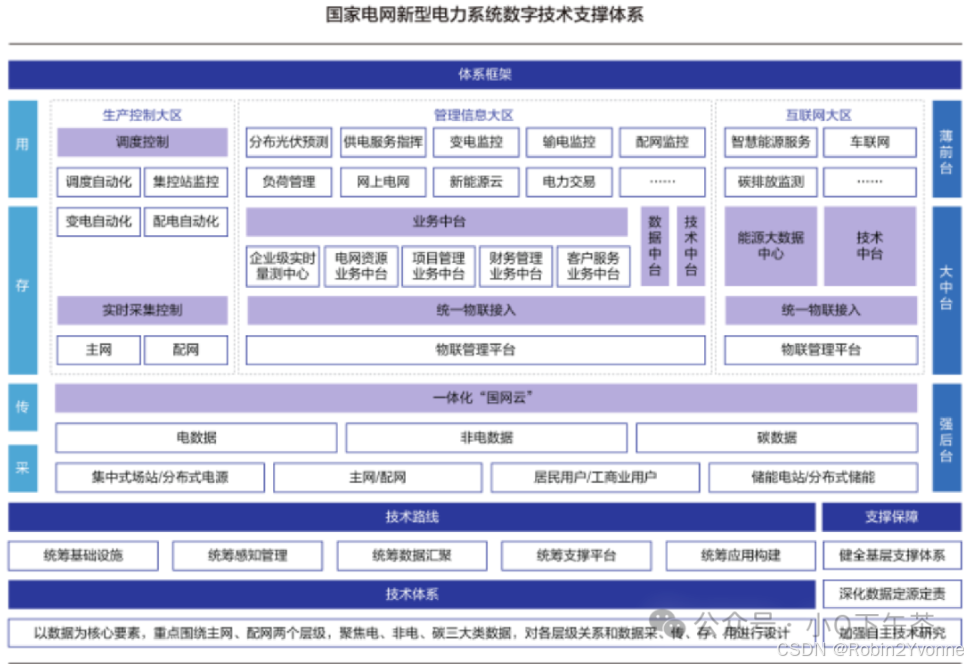Click 物联管理平台 in the 管理信息大区
The height and width of the screenshot is (667, 968).
[x=476, y=350]
